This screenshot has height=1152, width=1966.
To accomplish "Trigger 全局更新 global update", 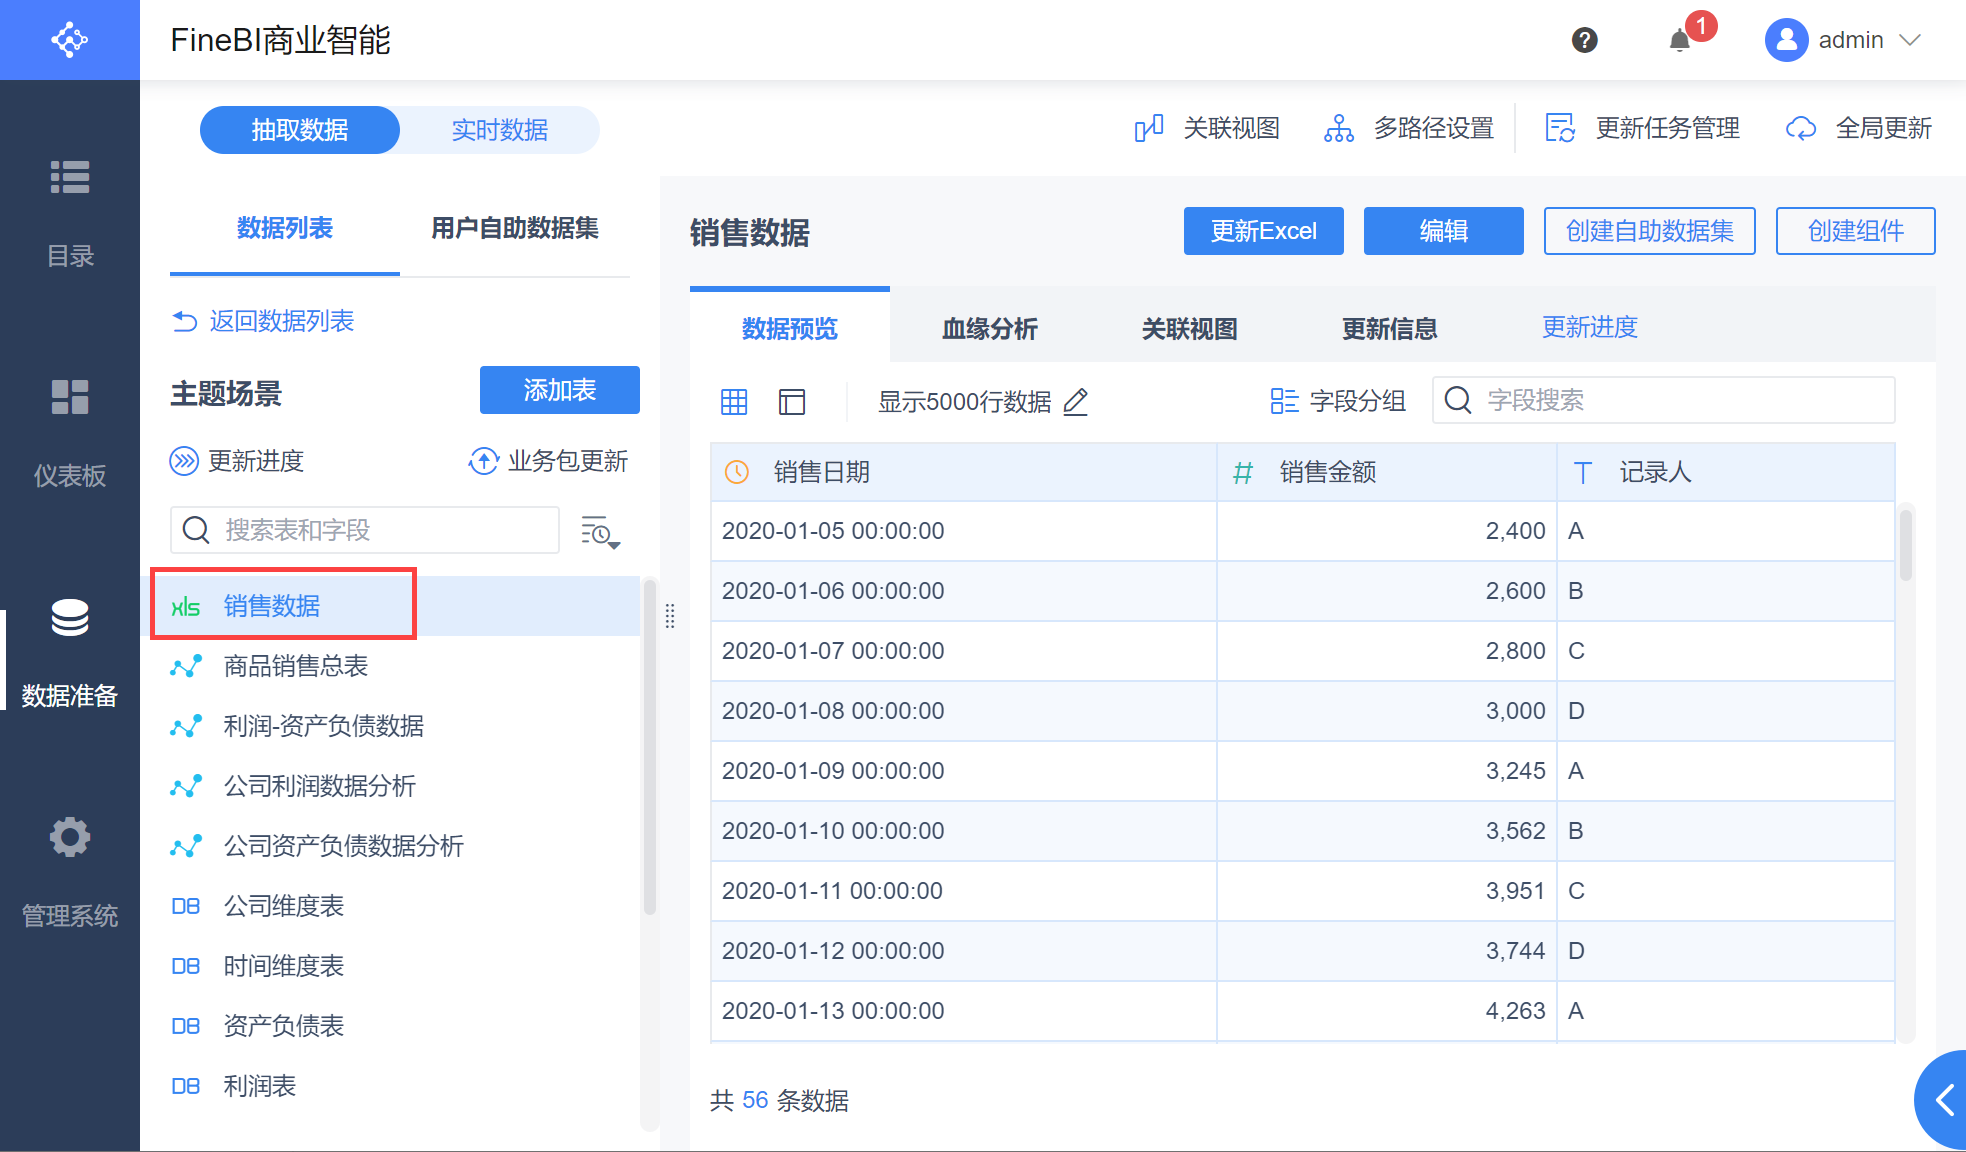I will coord(1860,128).
